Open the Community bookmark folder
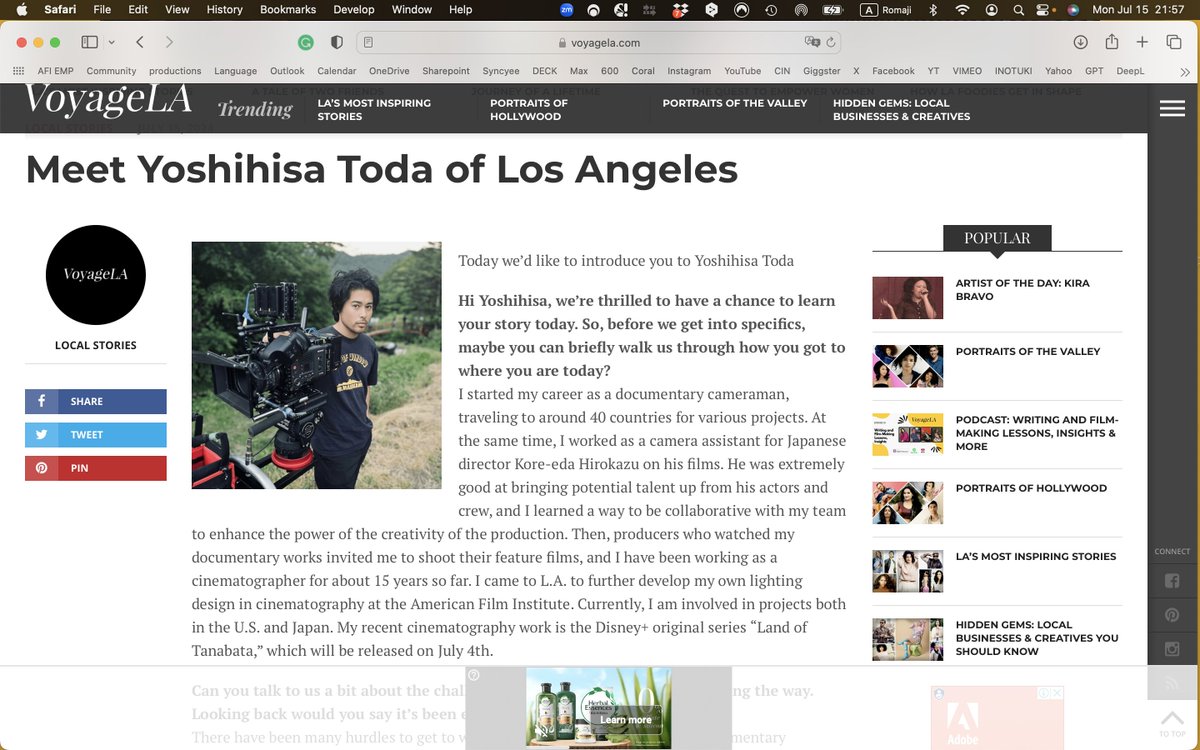This screenshot has width=1200, height=750. coord(111,71)
